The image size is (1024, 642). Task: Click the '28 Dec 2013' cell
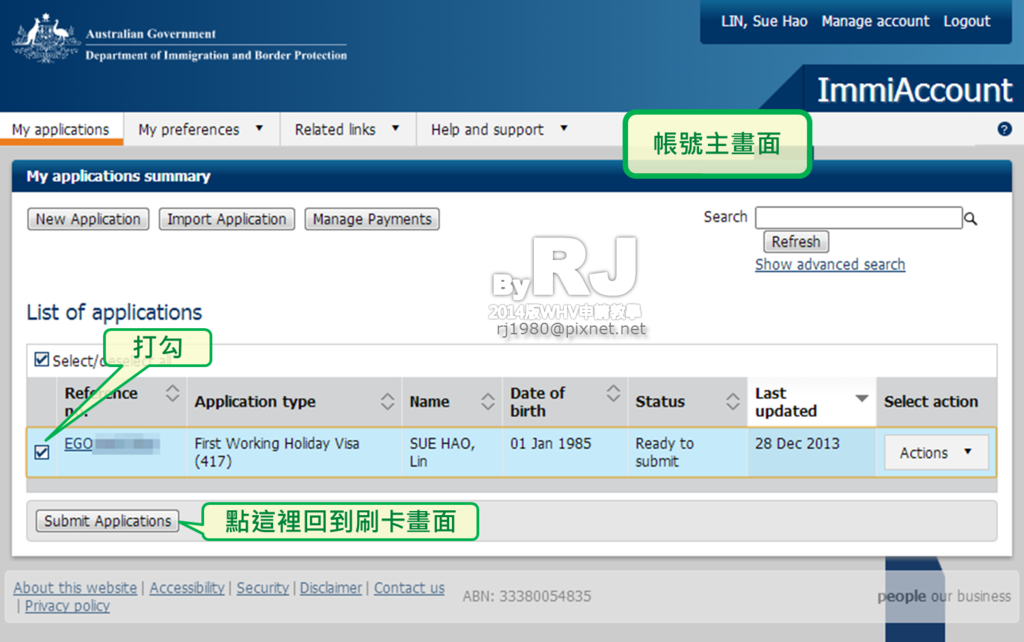point(812,452)
